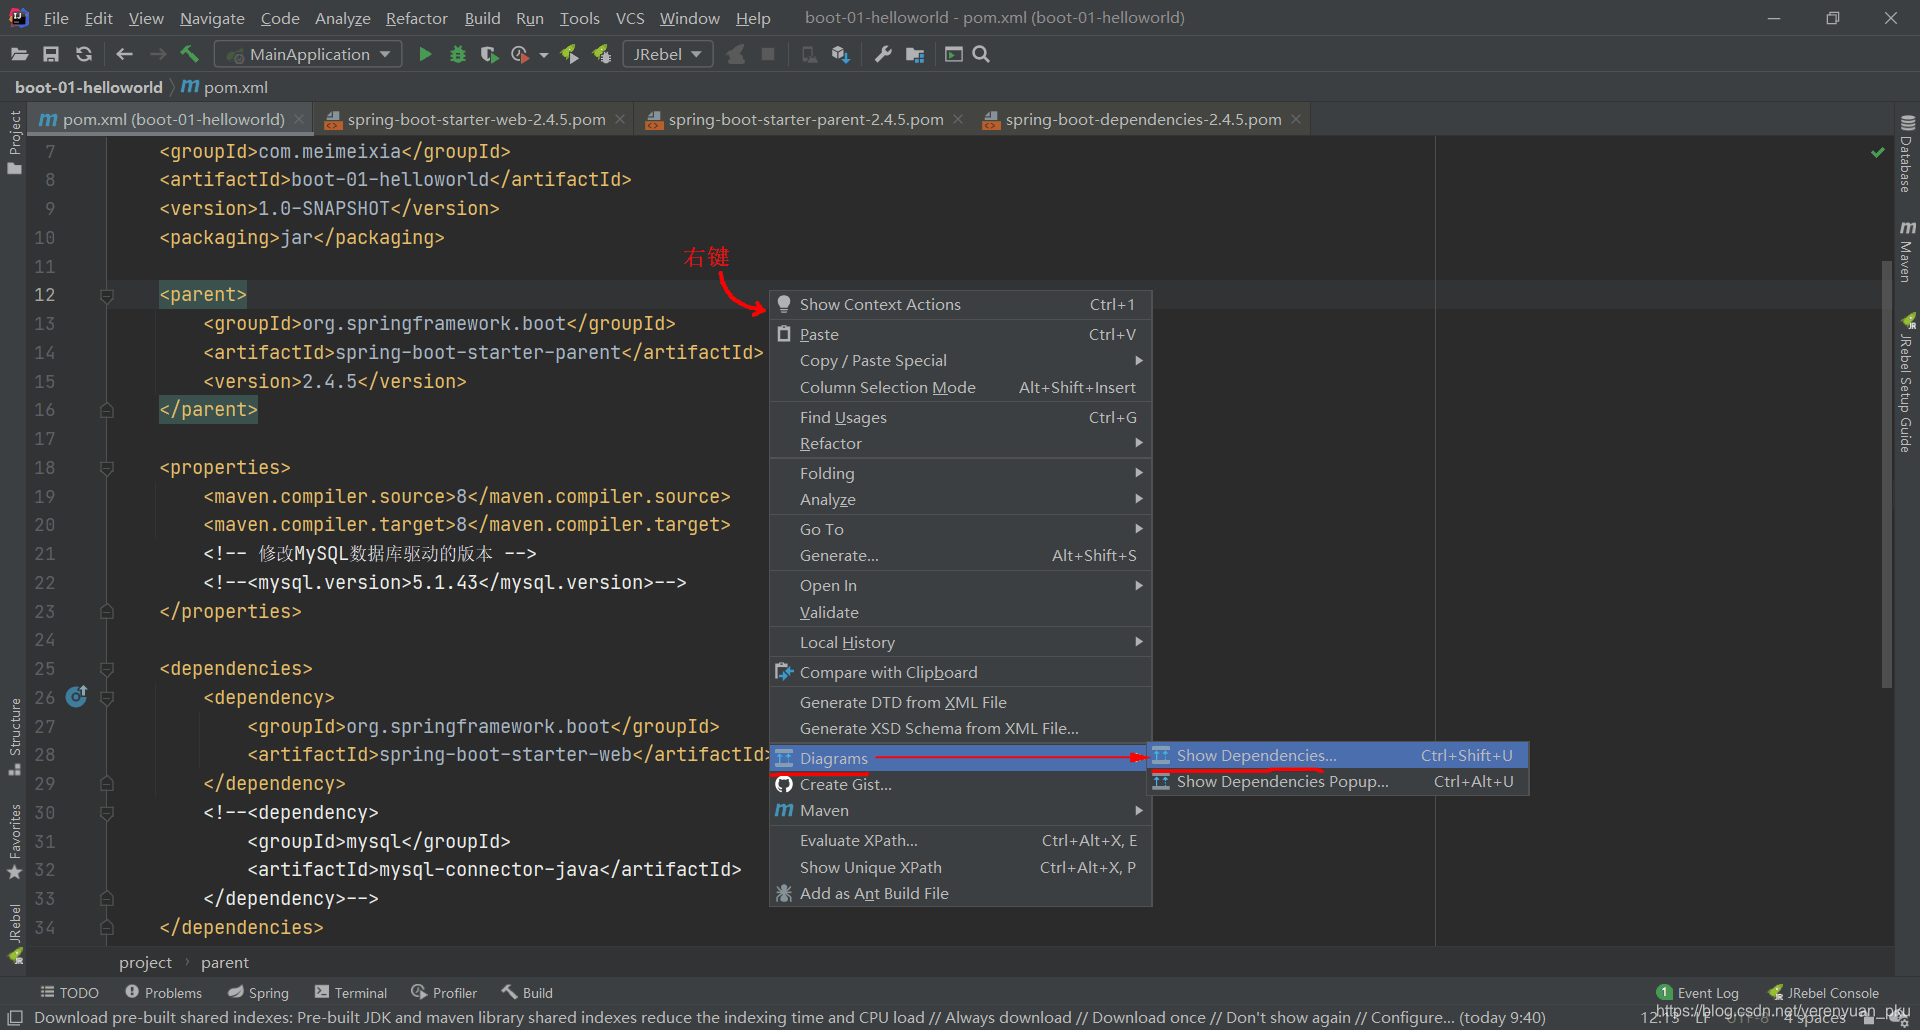The width and height of the screenshot is (1920, 1030).
Task: Choose Compare with Clipboard
Action: point(960,672)
